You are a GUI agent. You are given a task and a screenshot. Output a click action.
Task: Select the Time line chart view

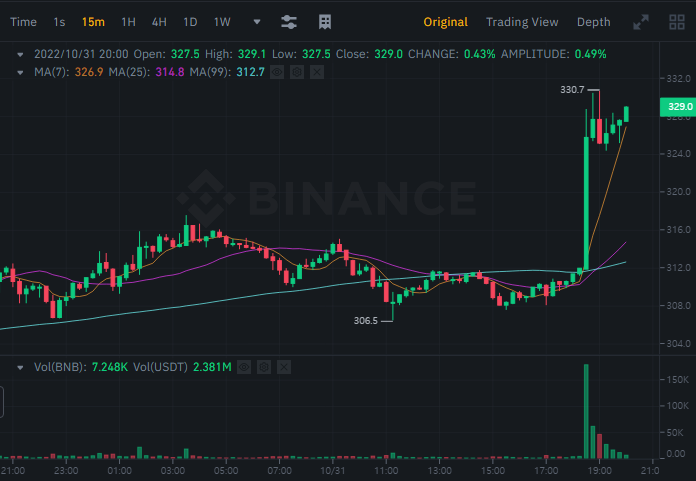coord(23,21)
